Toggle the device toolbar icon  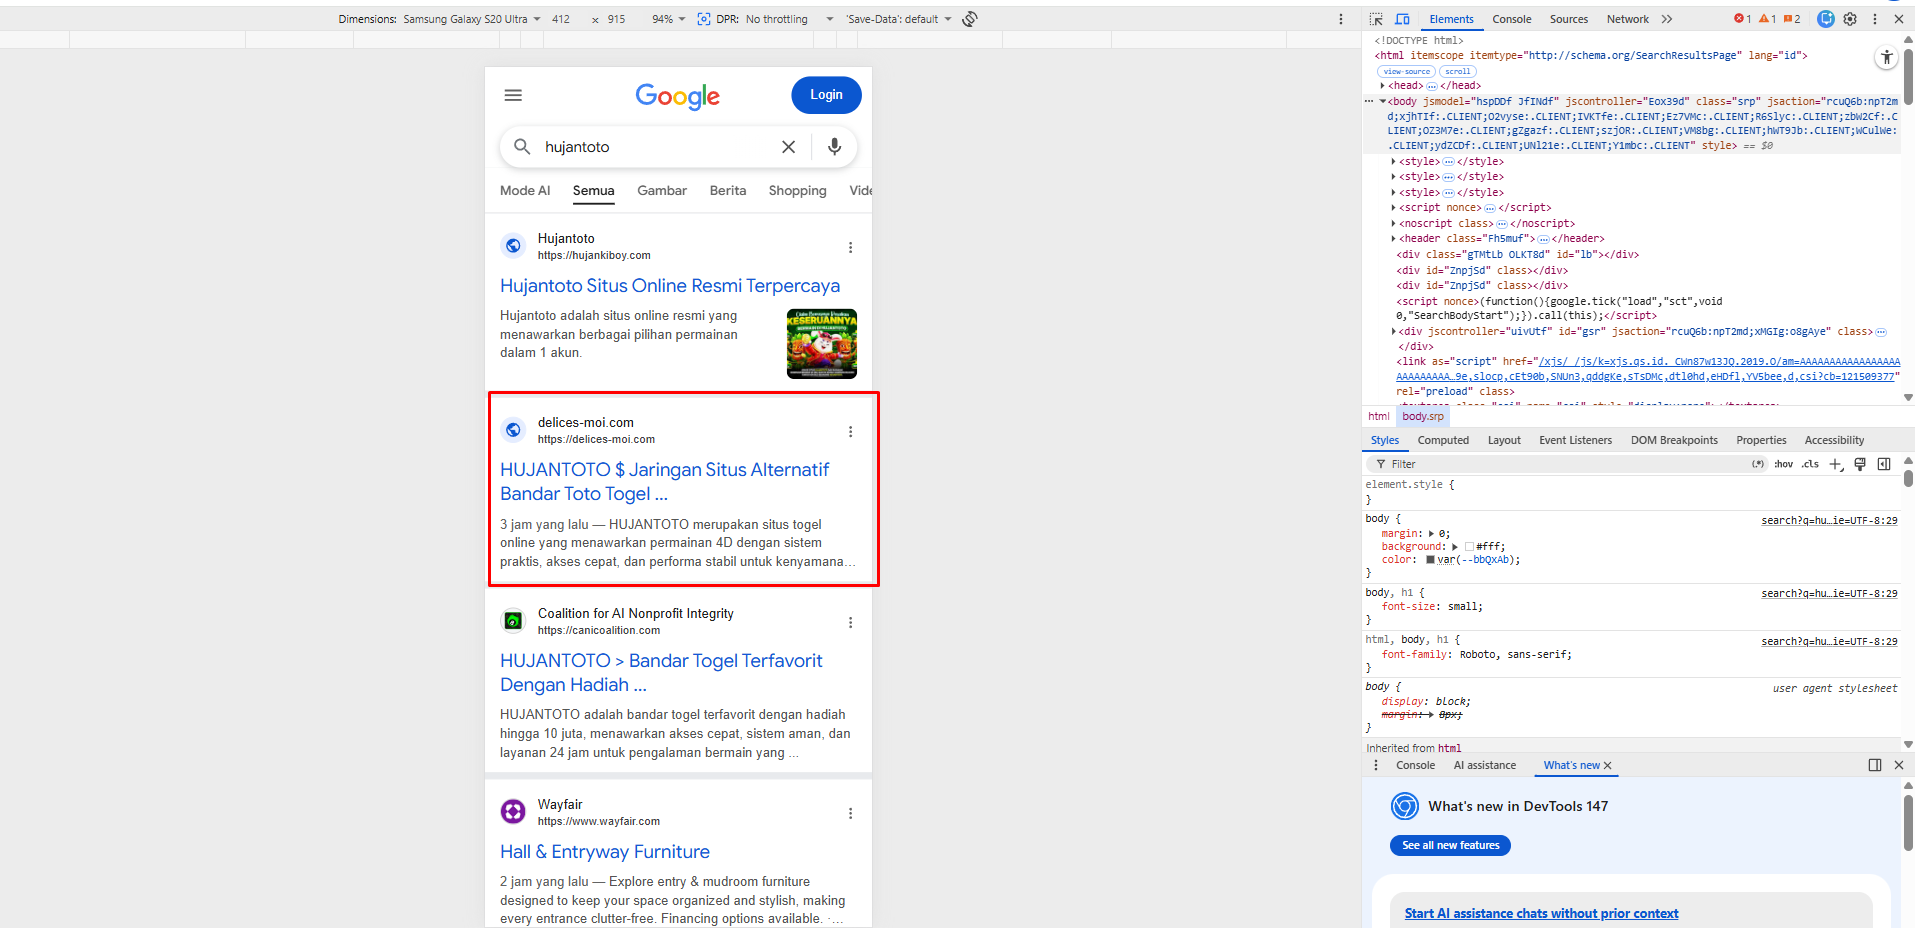click(1402, 19)
